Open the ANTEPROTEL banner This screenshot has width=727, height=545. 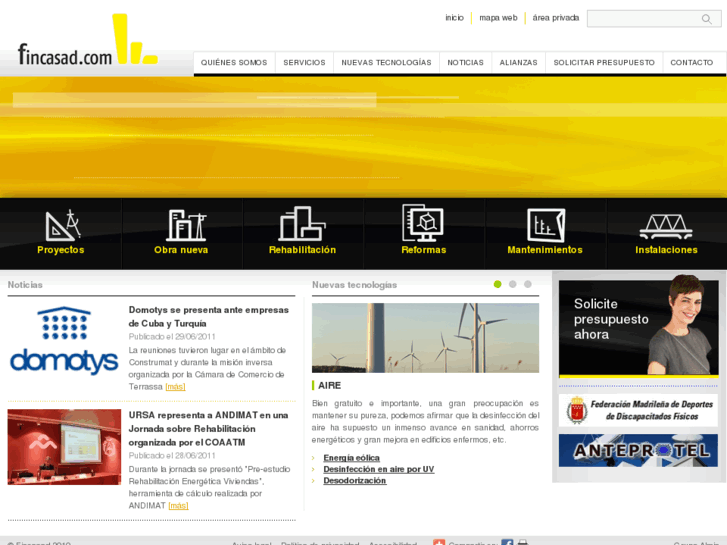coord(638,450)
